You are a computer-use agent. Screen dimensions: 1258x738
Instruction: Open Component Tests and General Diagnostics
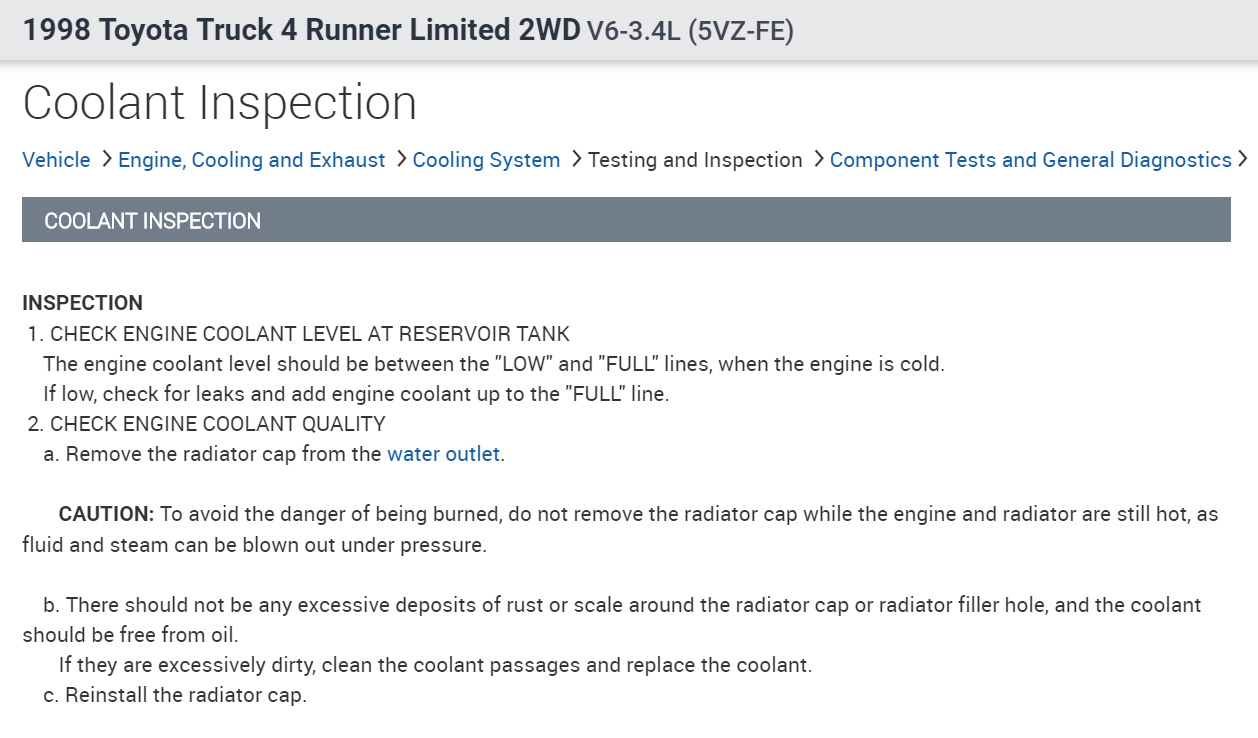[x=1030, y=160]
